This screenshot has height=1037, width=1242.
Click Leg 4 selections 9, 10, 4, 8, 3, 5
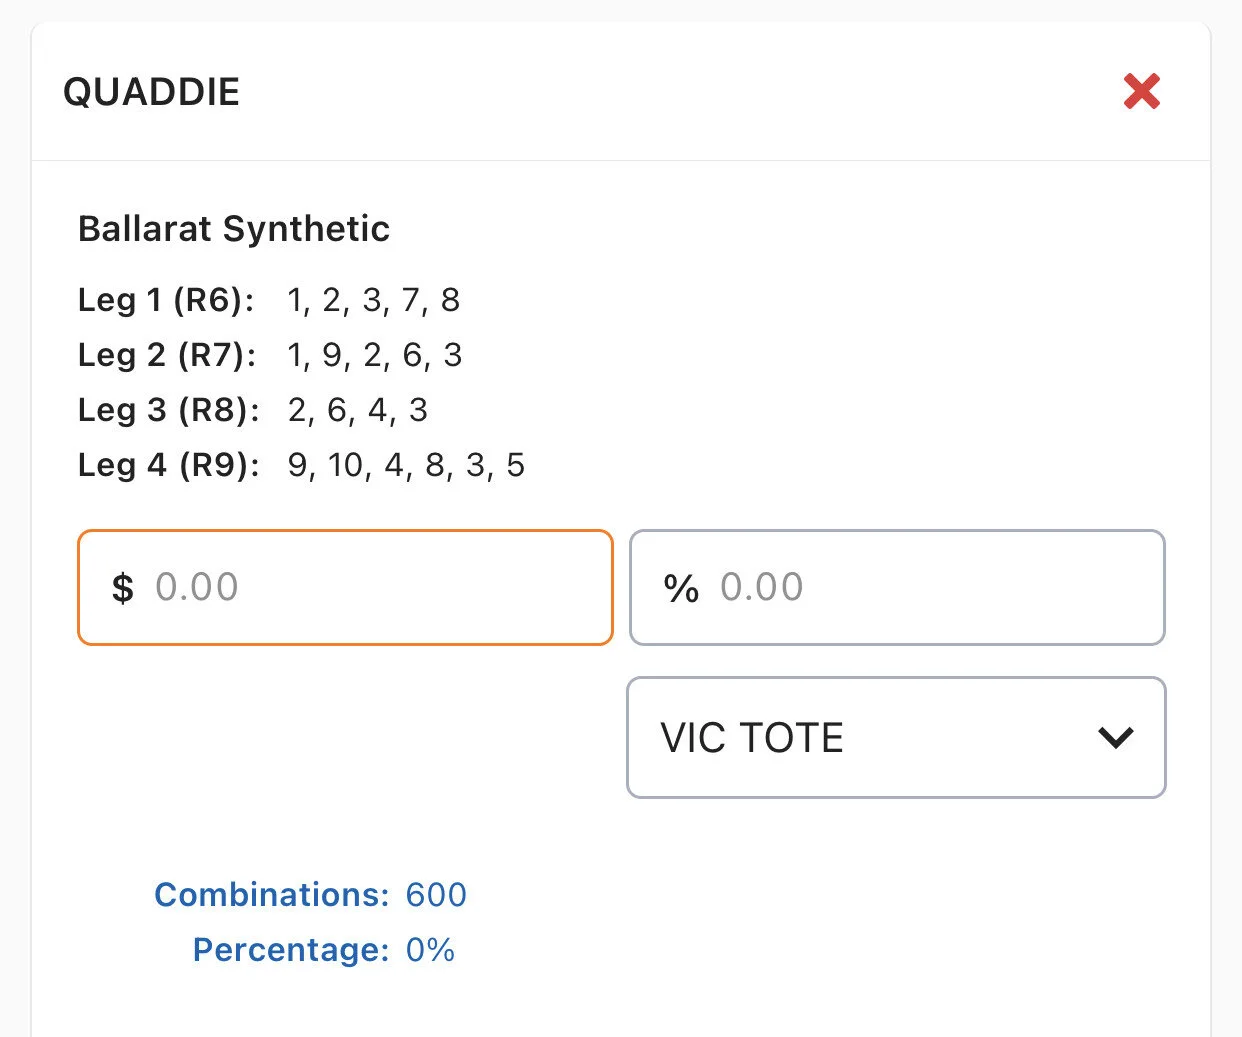[x=405, y=465]
